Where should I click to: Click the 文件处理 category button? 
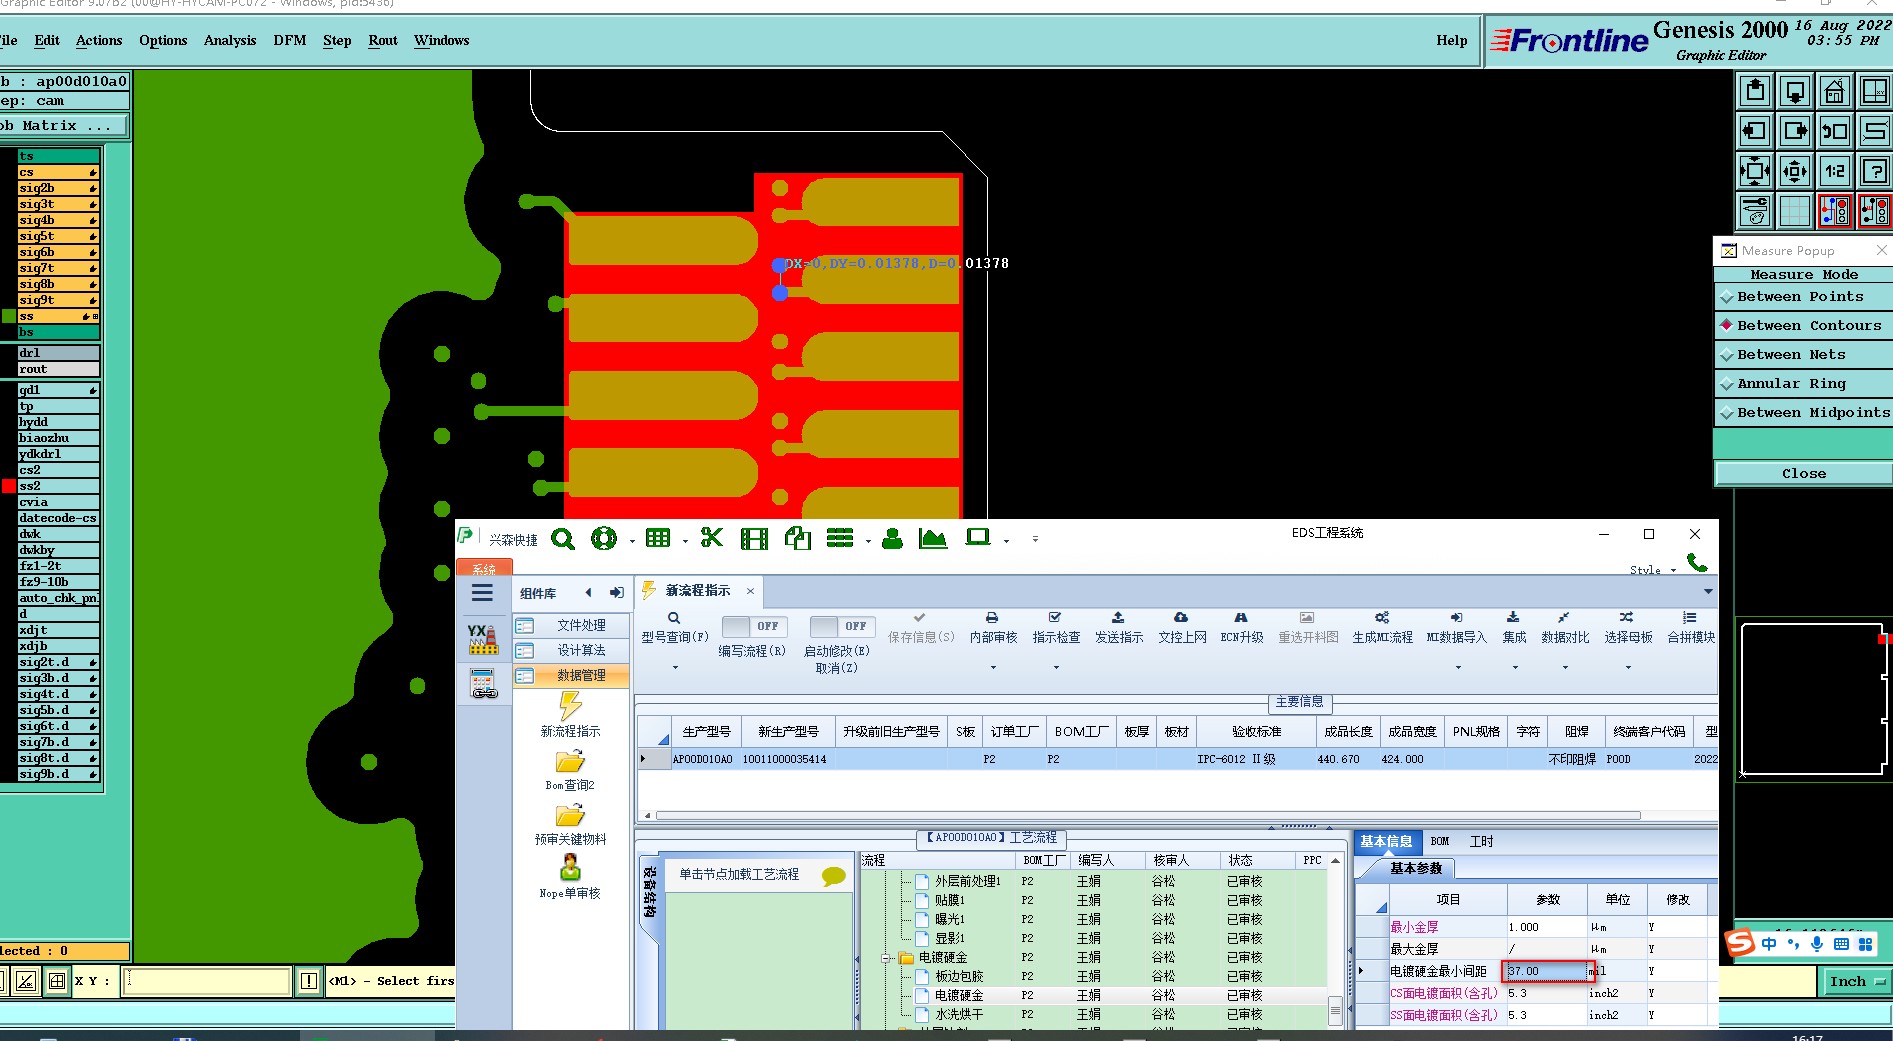(x=572, y=626)
